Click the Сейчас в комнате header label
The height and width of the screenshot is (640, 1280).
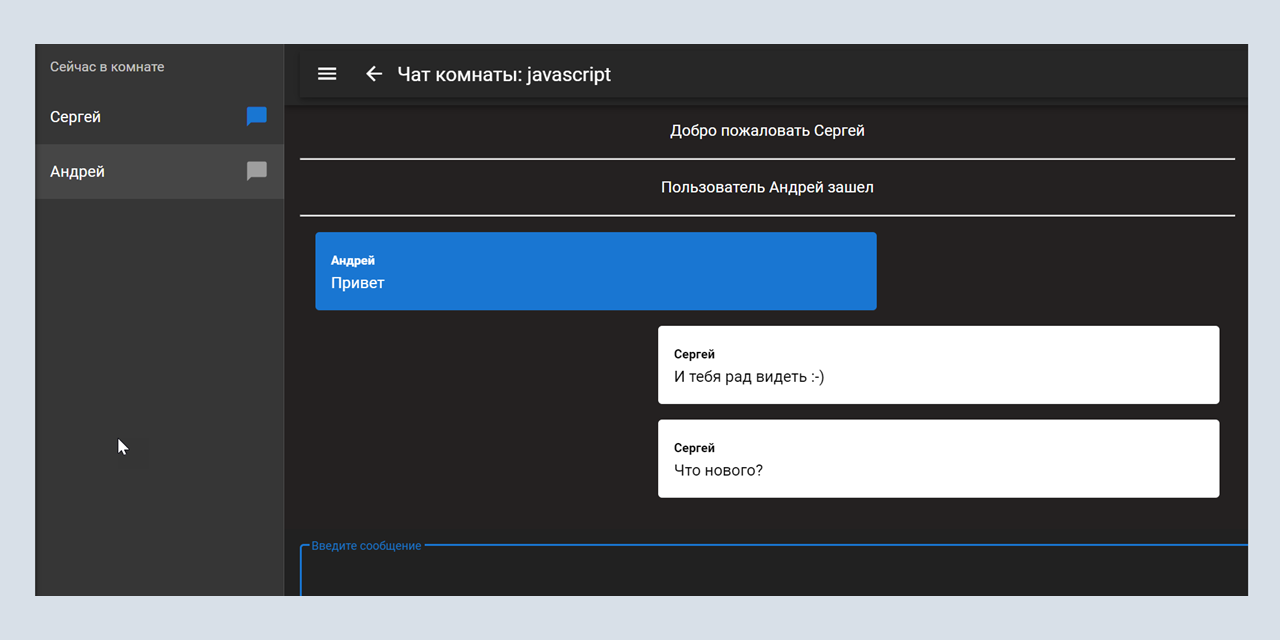pyautogui.click(x=106, y=66)
